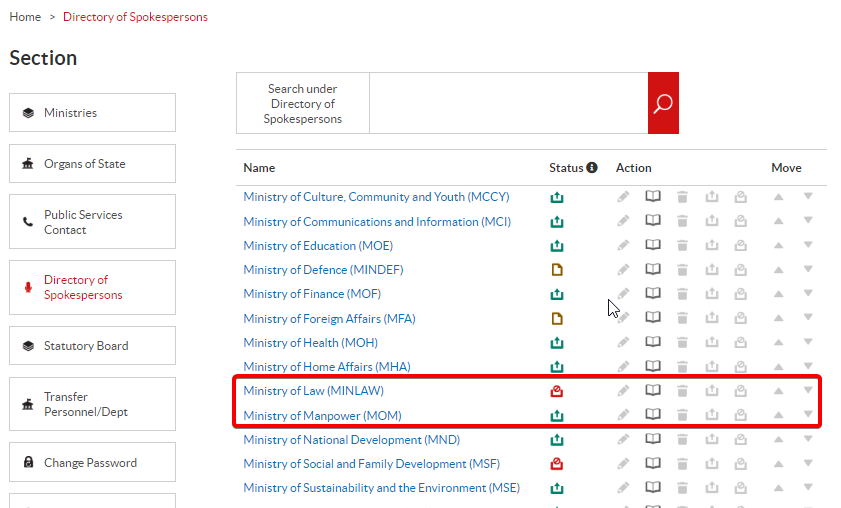Image resolution: width=841 pixels, height=508 pixels.
Task: Click the Directory of Spokespersons search field
Action: (x=508, y=103)
